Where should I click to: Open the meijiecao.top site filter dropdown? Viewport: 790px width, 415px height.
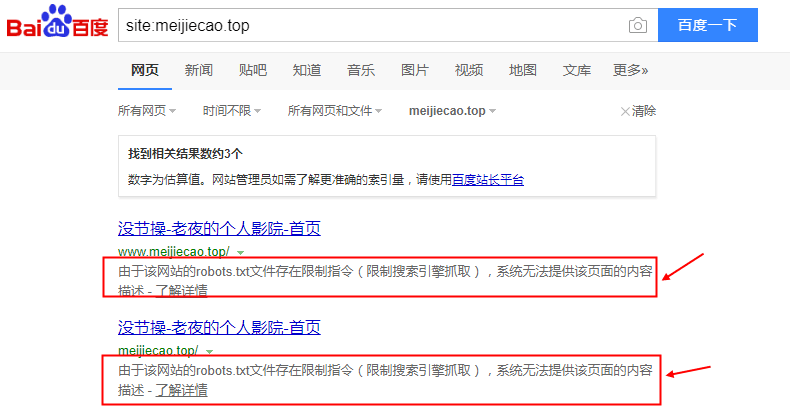point(452,111)
